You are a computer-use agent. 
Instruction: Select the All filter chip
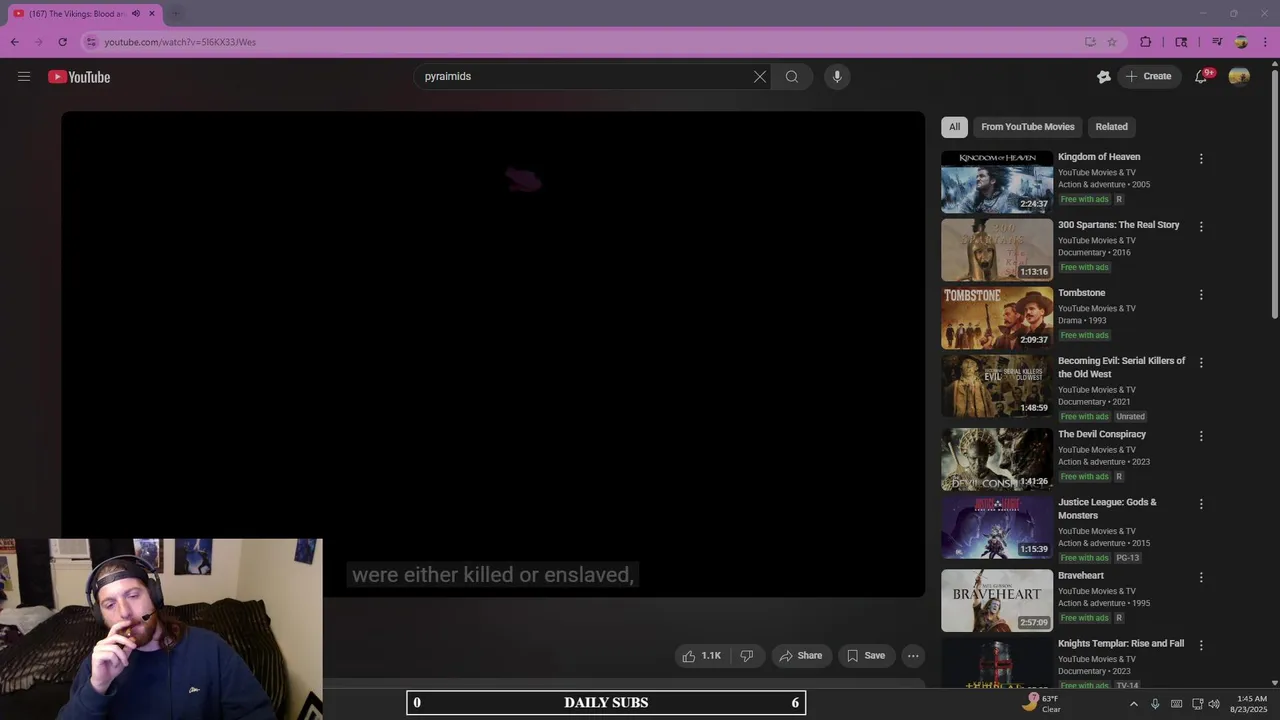[954, 127]
